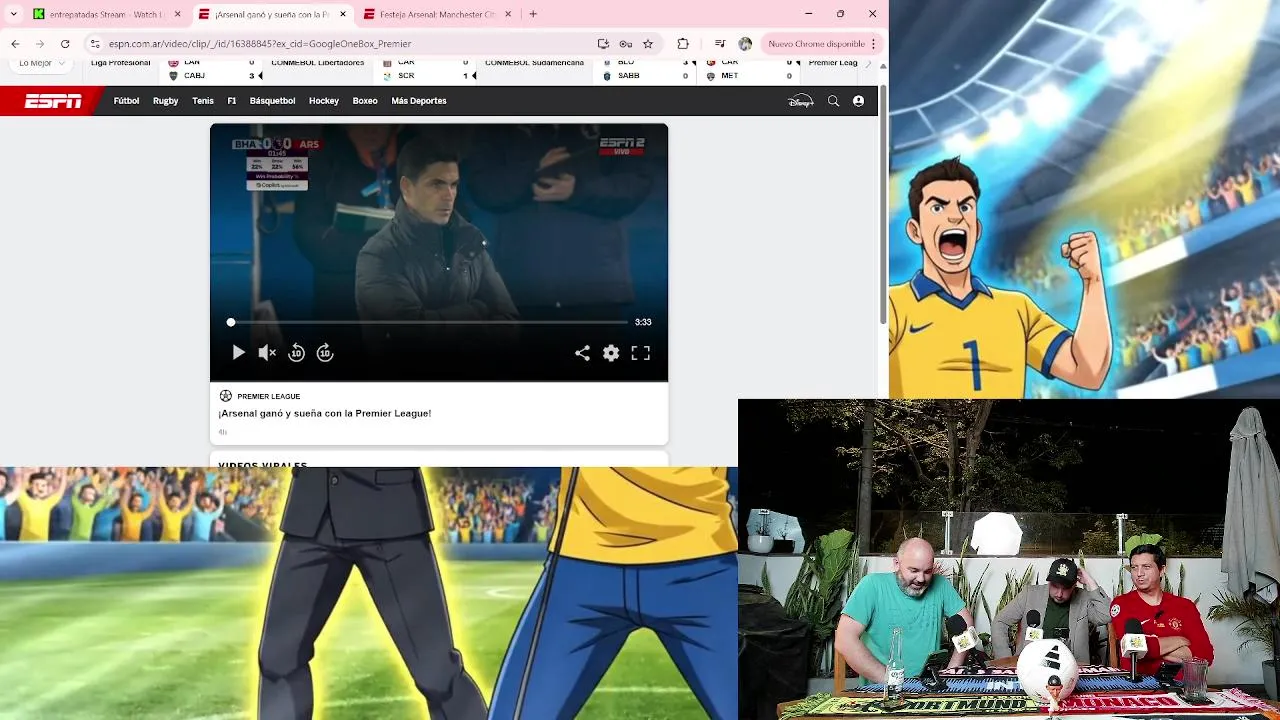The image size is (1280, 720).
Task: Click the CONMEBOL Sudamericana scoreboard label
Action: (534, 63)
